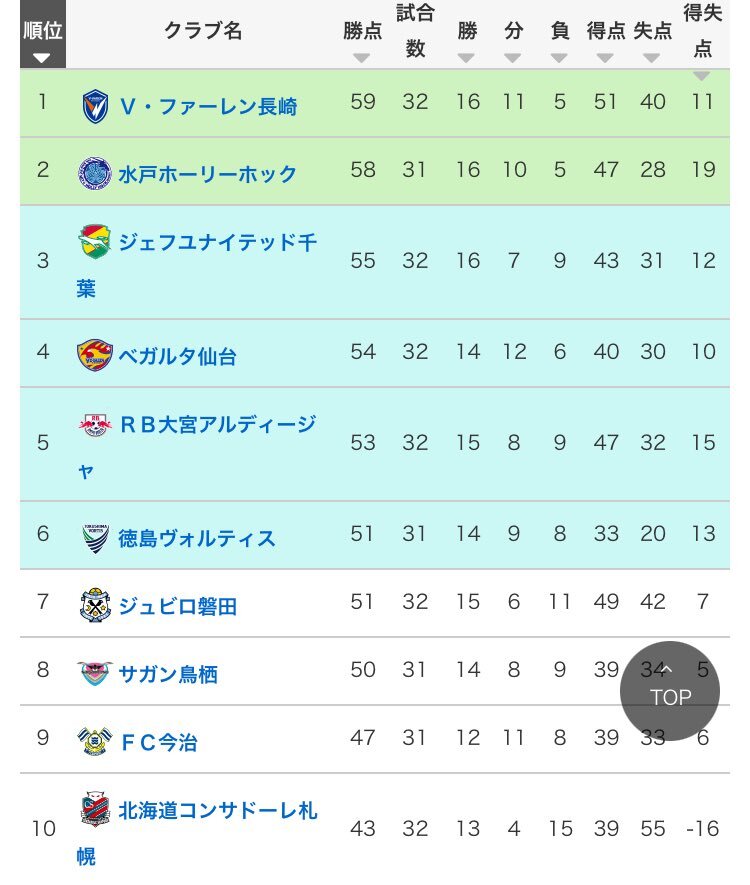Click the サガン鳥栖 club crest icon
Screen dimensions: 750x885
(x=95, y=673)
